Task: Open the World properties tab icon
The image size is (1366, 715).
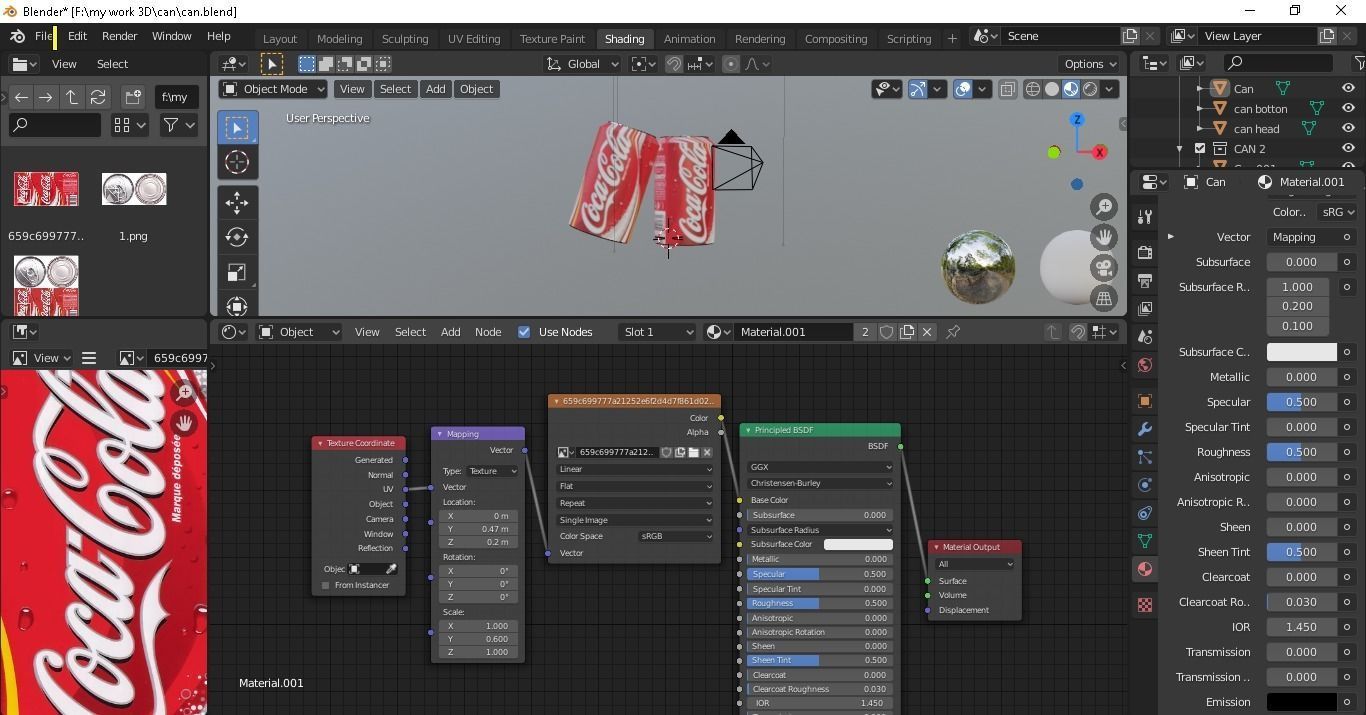Action: (1145, 365)
